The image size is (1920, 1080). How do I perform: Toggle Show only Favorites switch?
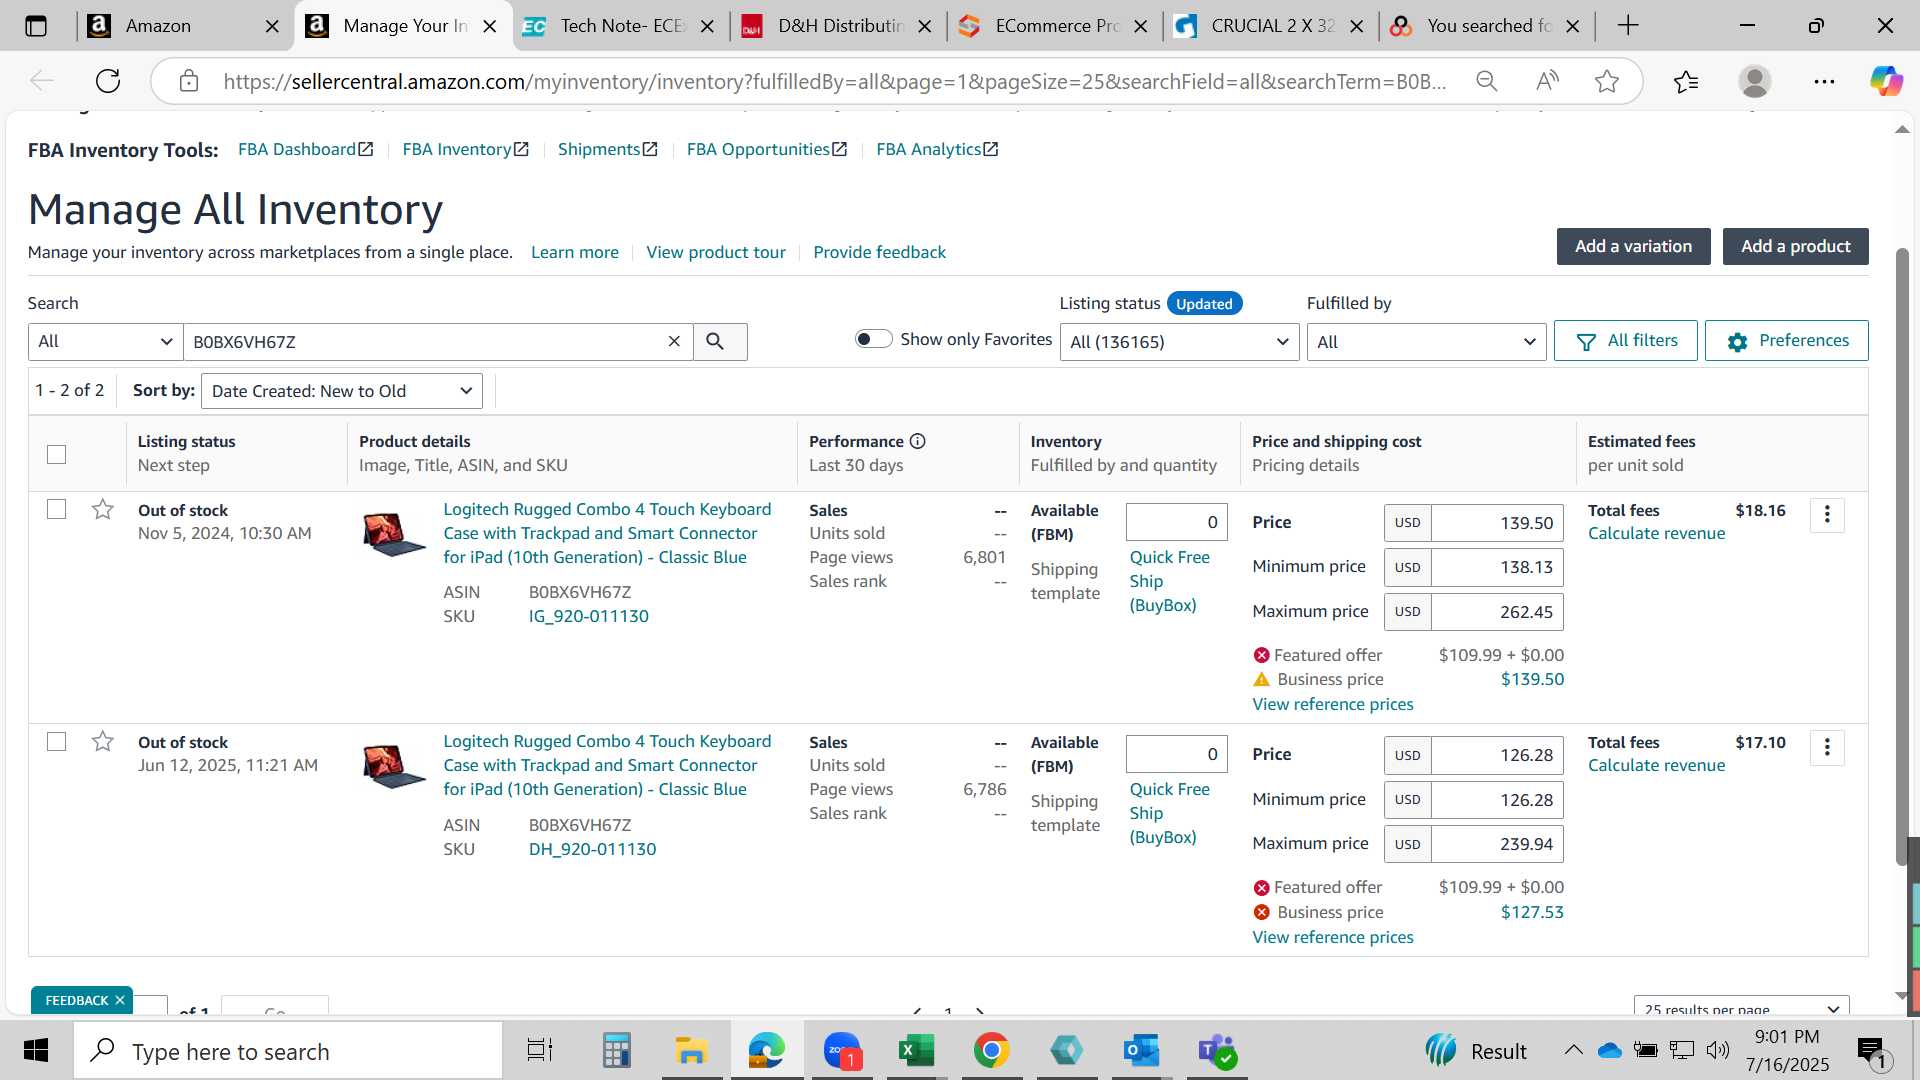[x=873, y=339]
